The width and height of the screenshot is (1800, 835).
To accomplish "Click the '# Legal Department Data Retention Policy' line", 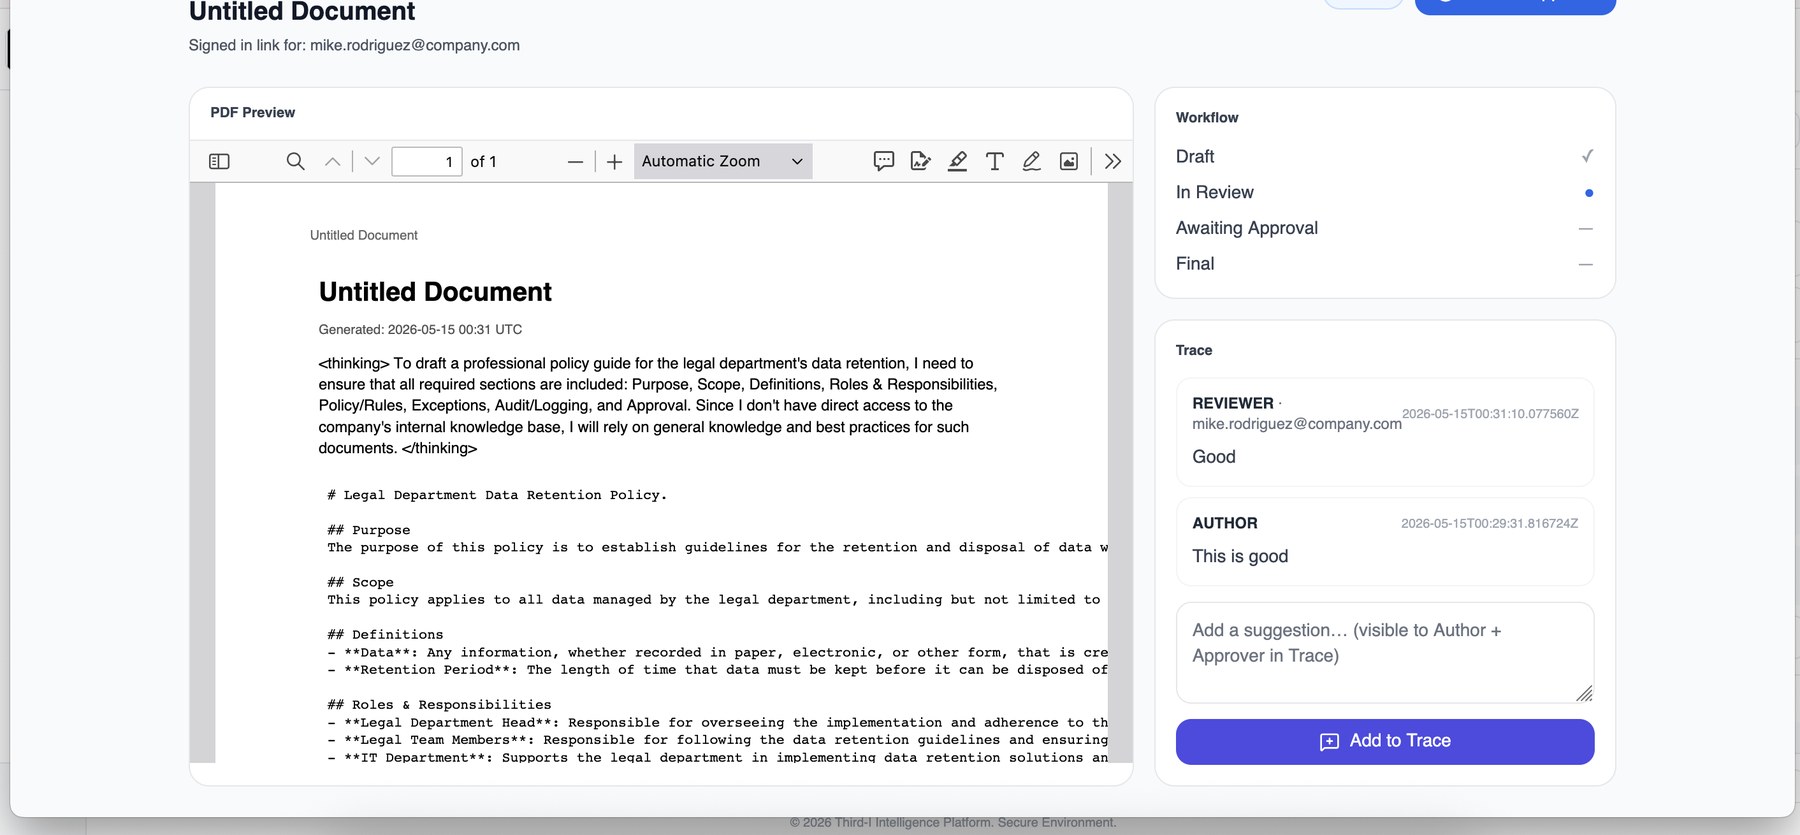I will [497, 495].
